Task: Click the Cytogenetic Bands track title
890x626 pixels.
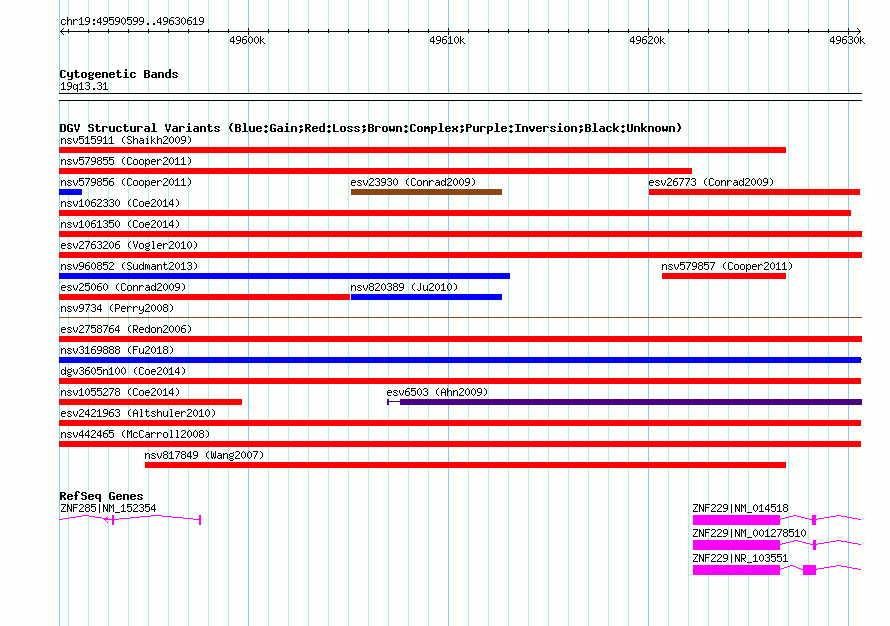Action: coord(119,74)
